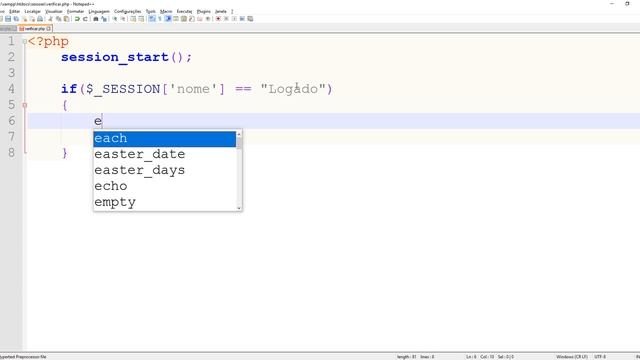Click the "Logado" string on line 4
640x360 pixels.
point(293,89)
